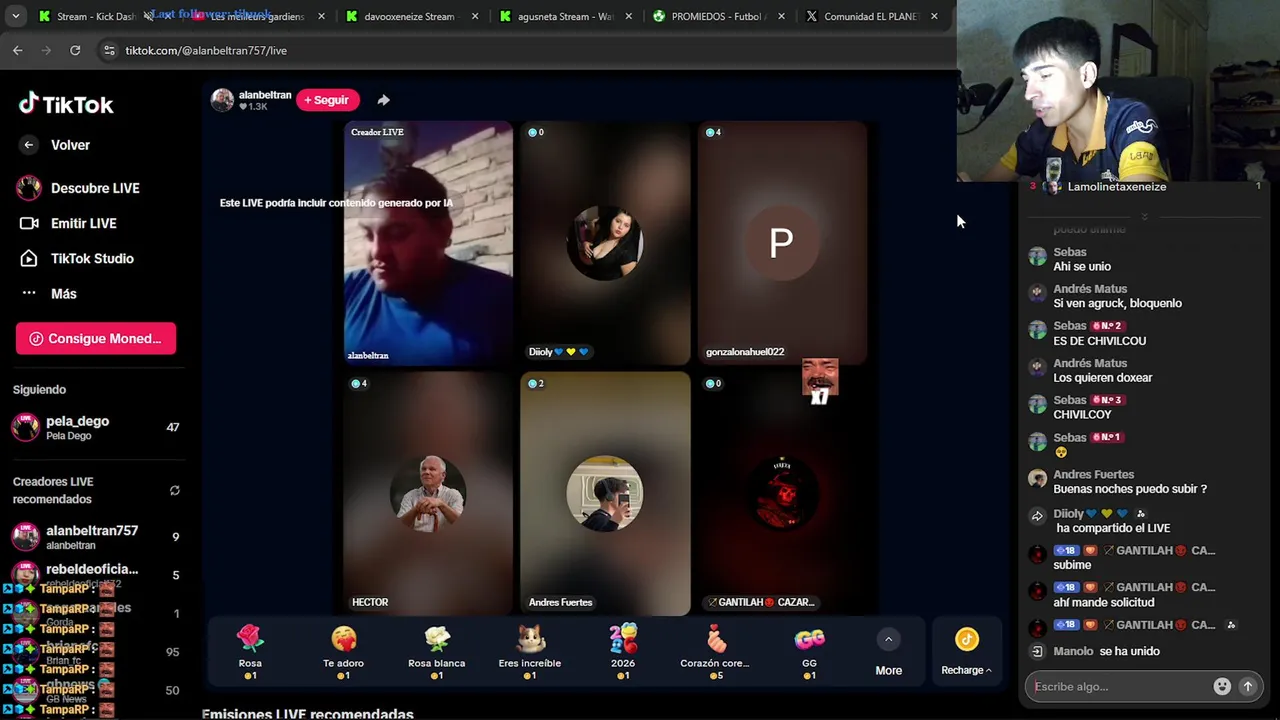Open alanbeltran profile avatar in header
The width and height of the screenshot is (1280, 720).
coord(222,100)
